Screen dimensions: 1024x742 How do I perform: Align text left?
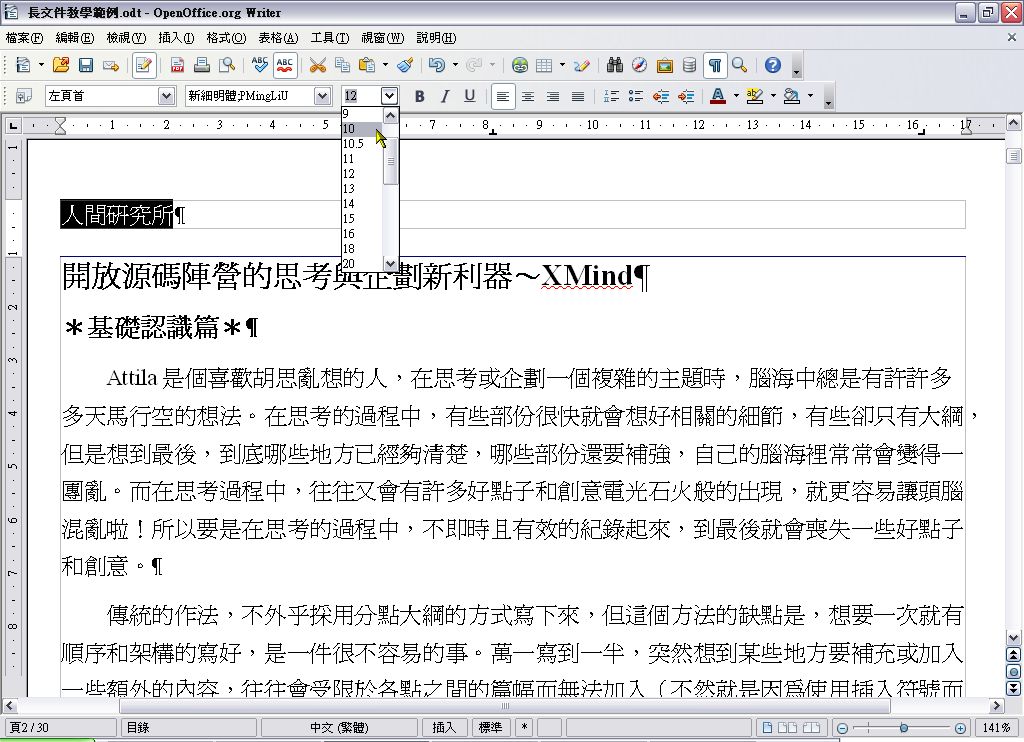[x=502, y=97]
